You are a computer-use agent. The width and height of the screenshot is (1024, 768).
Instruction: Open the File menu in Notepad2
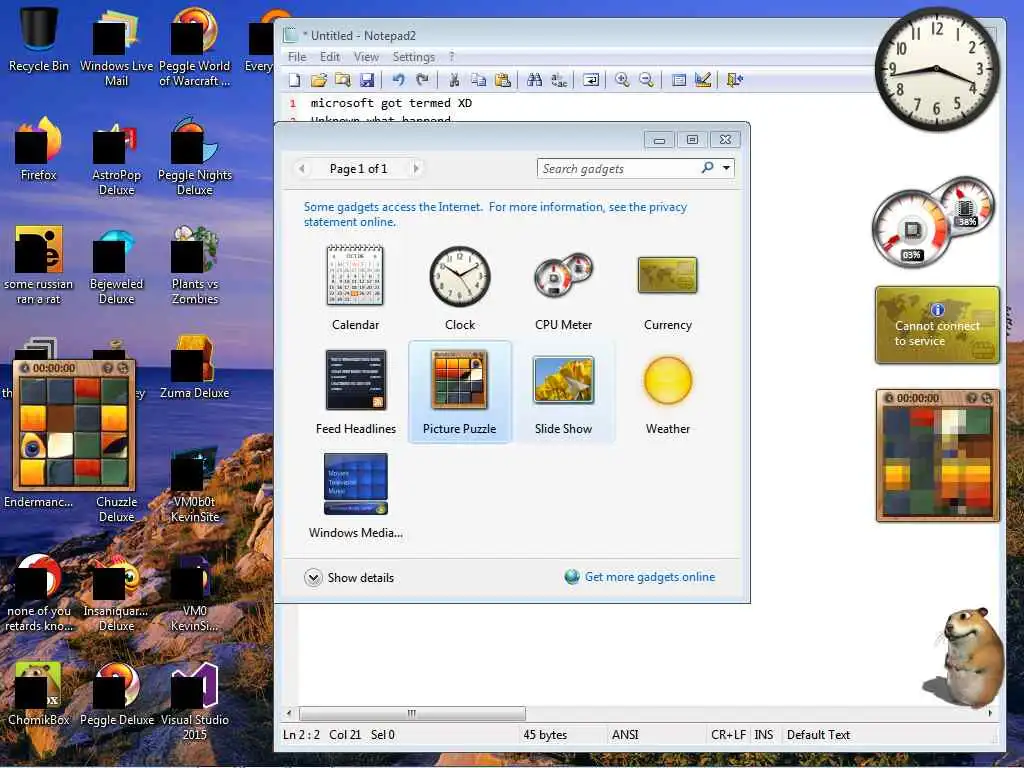(297, 57)
